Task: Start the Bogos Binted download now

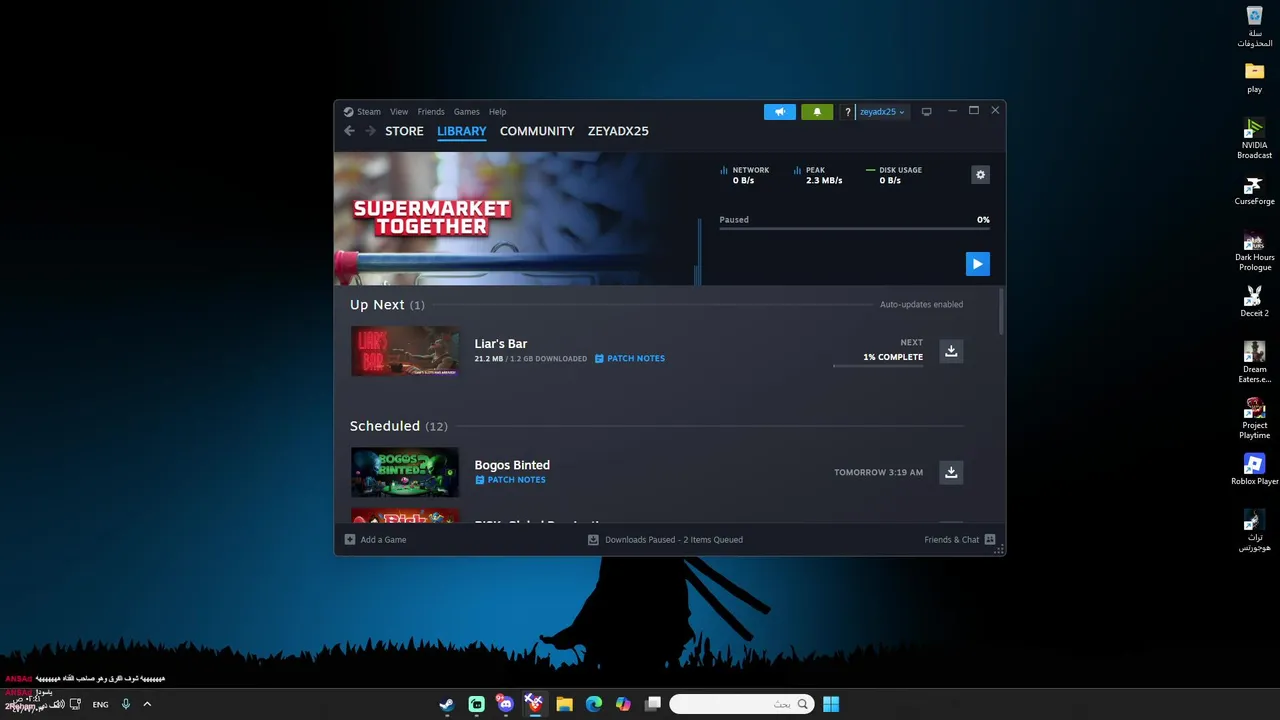Action: (951, 472)
